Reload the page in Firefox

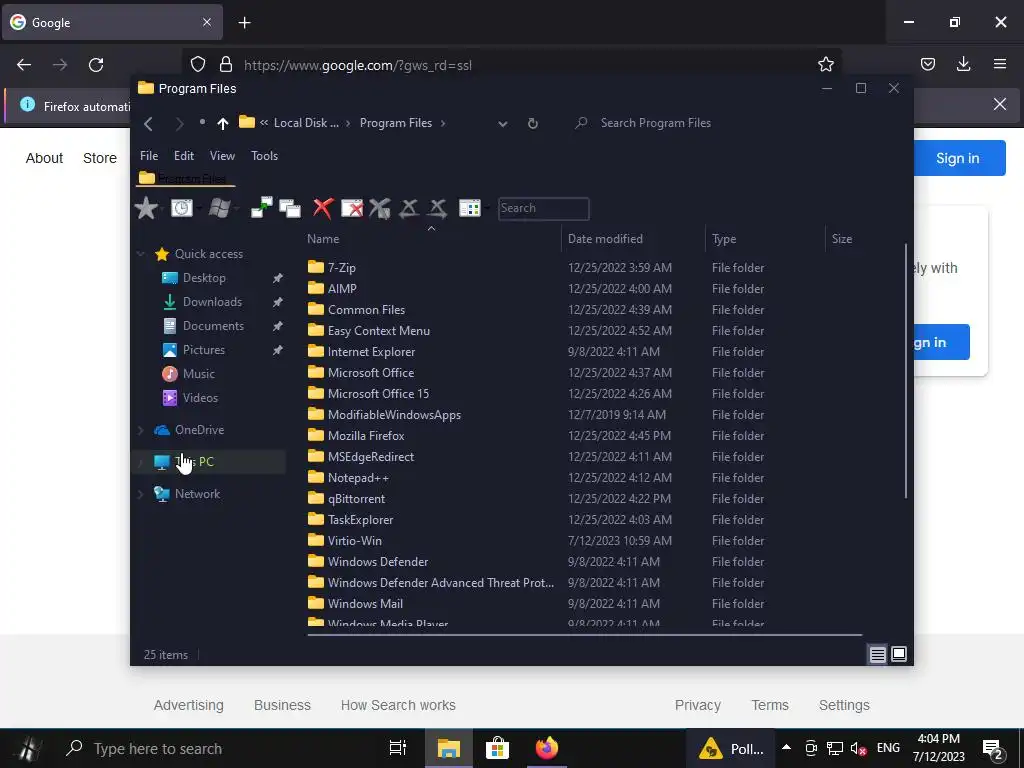pos(96,65)
